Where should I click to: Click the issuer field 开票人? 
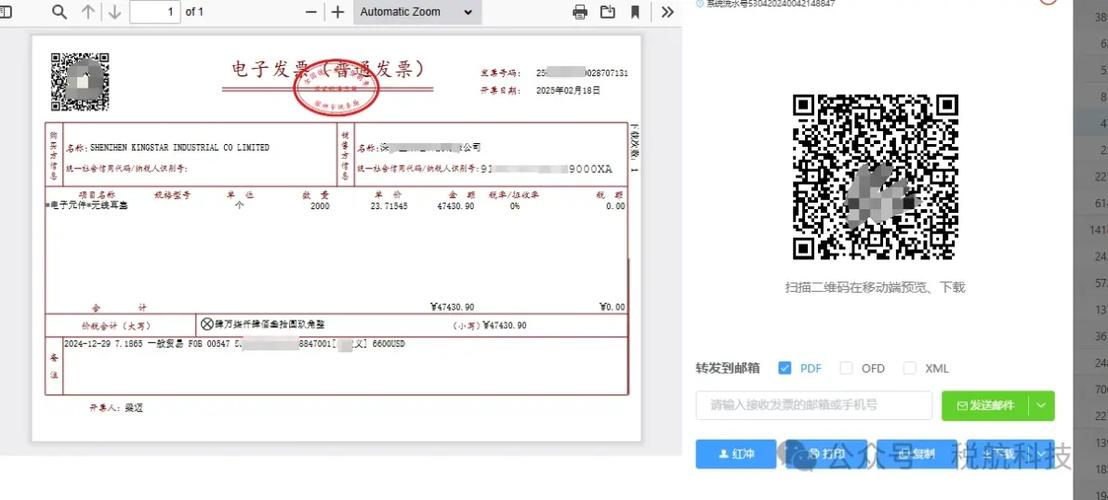click(116, 408)
